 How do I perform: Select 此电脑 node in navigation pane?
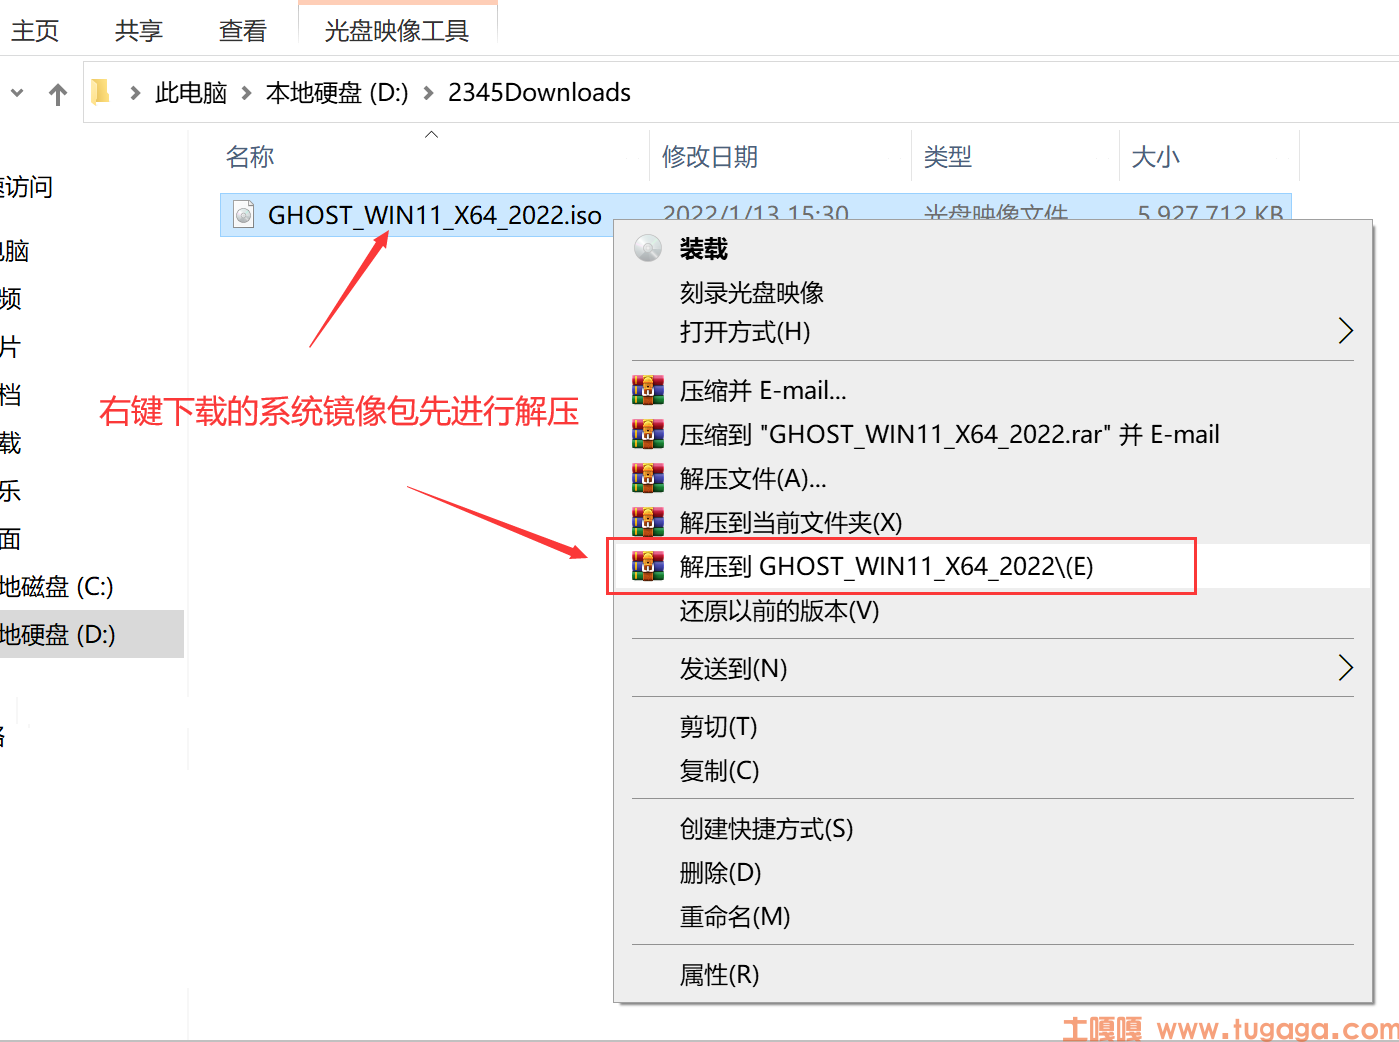pos(15,251)
